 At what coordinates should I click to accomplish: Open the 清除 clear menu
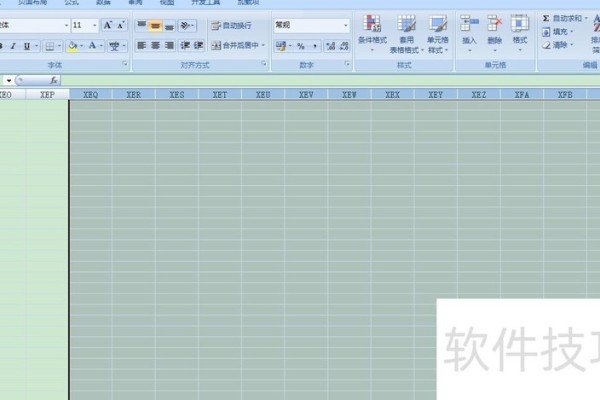click(x=558, y=45)
